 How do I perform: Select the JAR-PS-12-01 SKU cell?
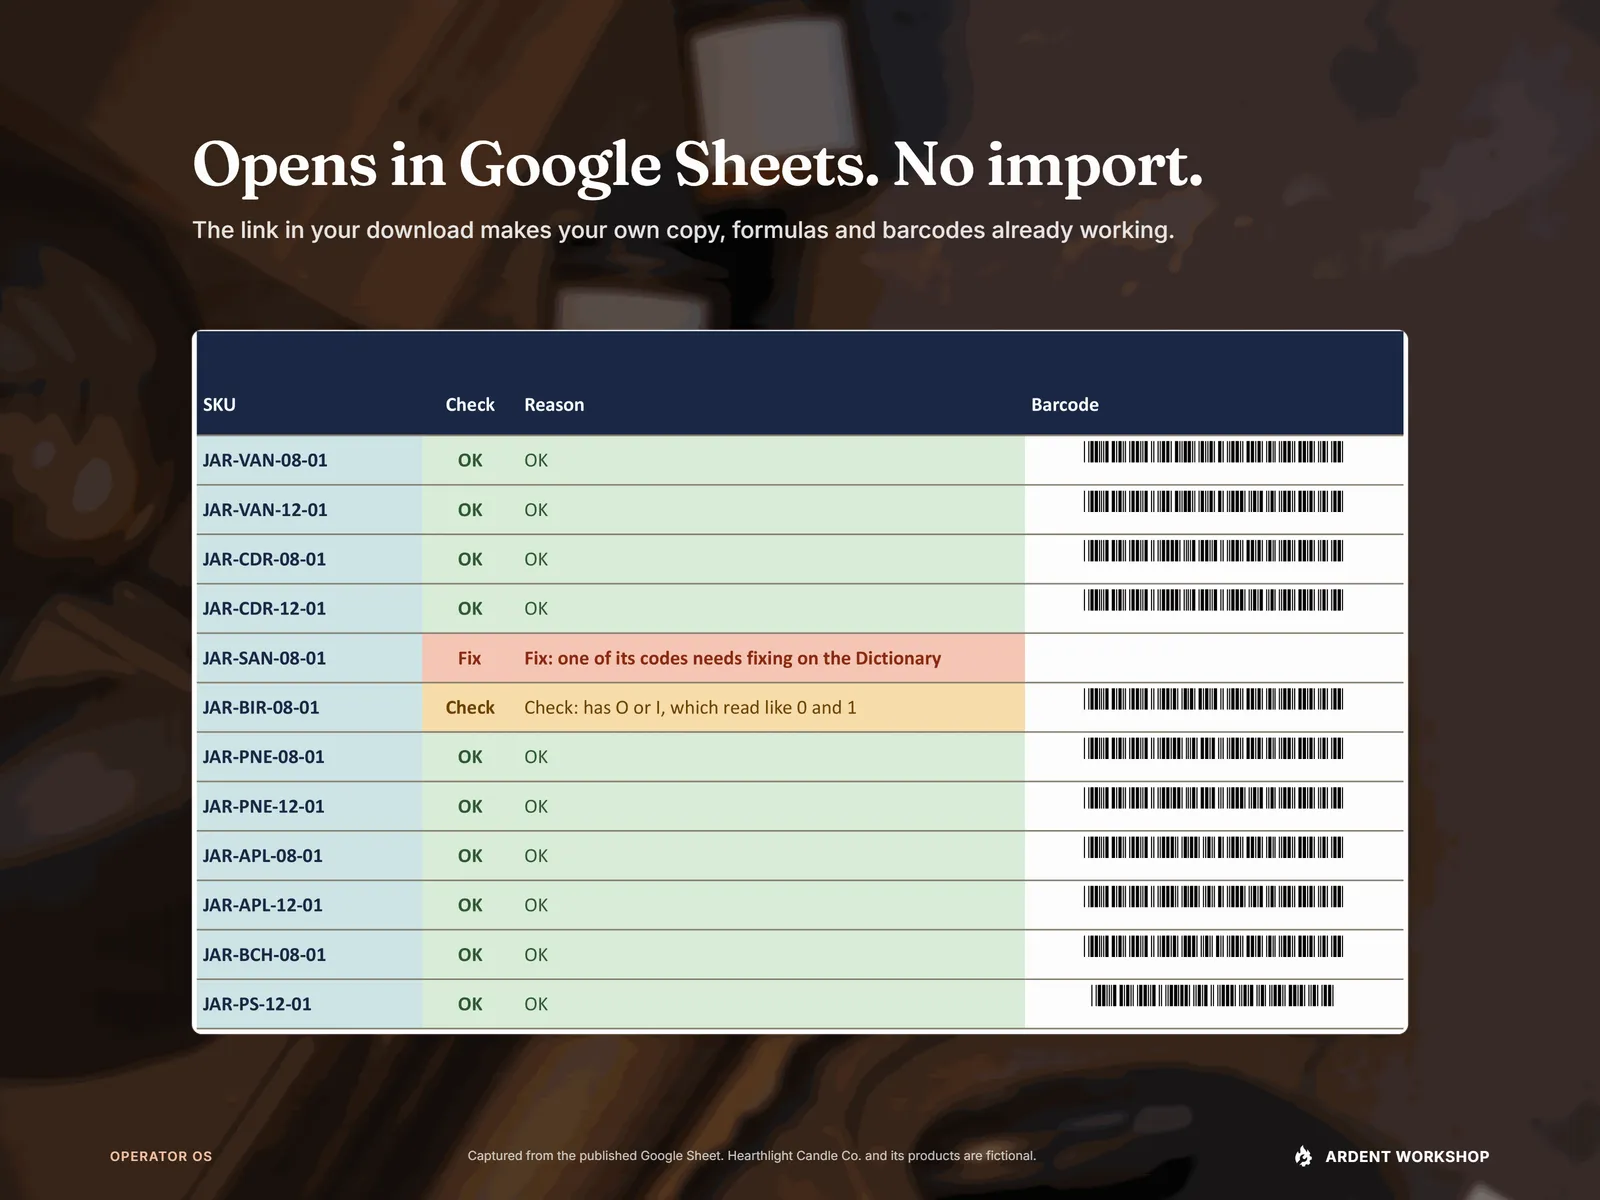point(309,1004)
